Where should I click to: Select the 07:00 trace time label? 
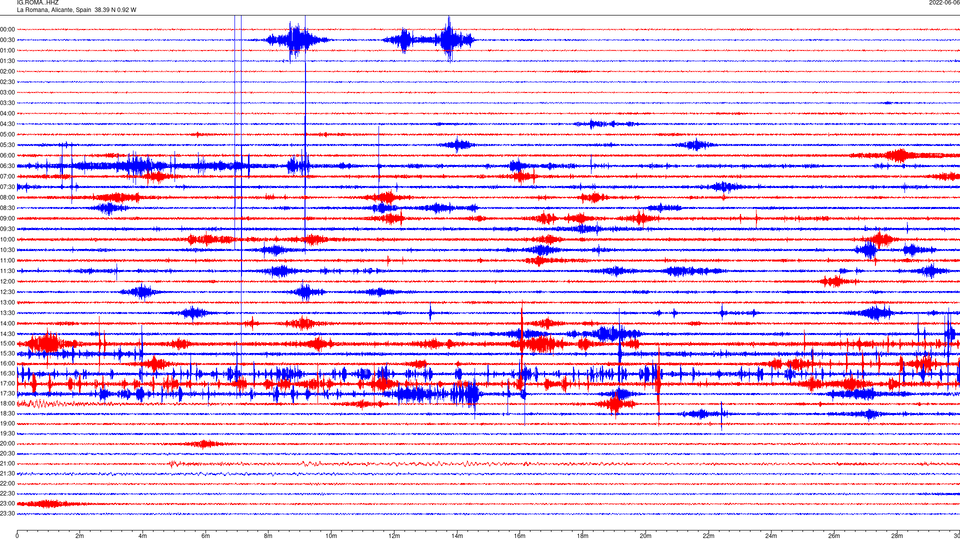tap(7, 176)
